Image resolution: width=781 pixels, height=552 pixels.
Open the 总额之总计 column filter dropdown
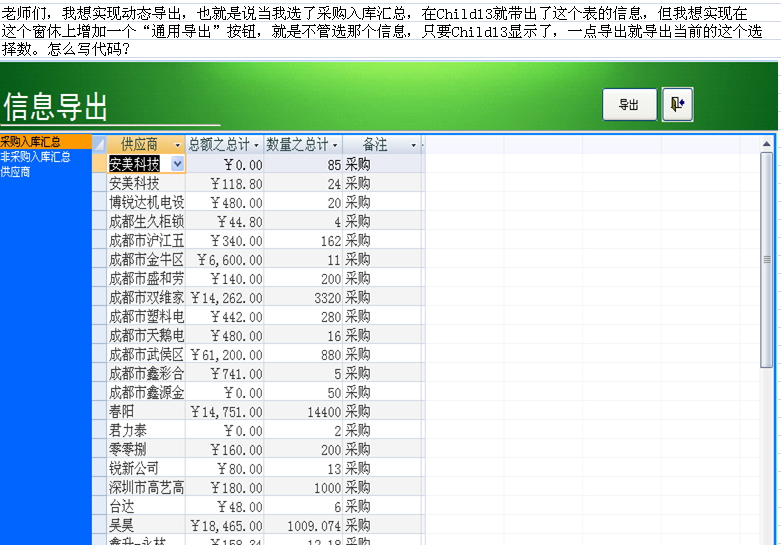pyautogui.click(x=257, y=145)
